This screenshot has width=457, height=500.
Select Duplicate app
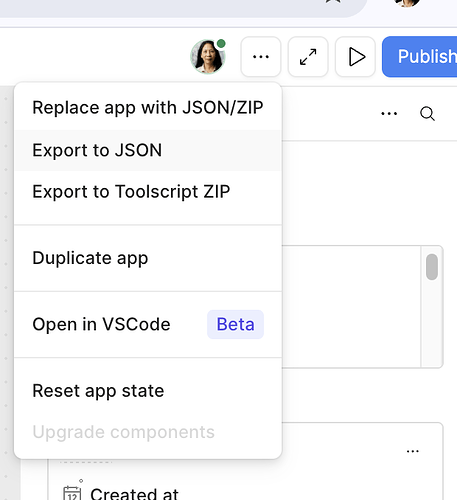(x=148, y=258)
